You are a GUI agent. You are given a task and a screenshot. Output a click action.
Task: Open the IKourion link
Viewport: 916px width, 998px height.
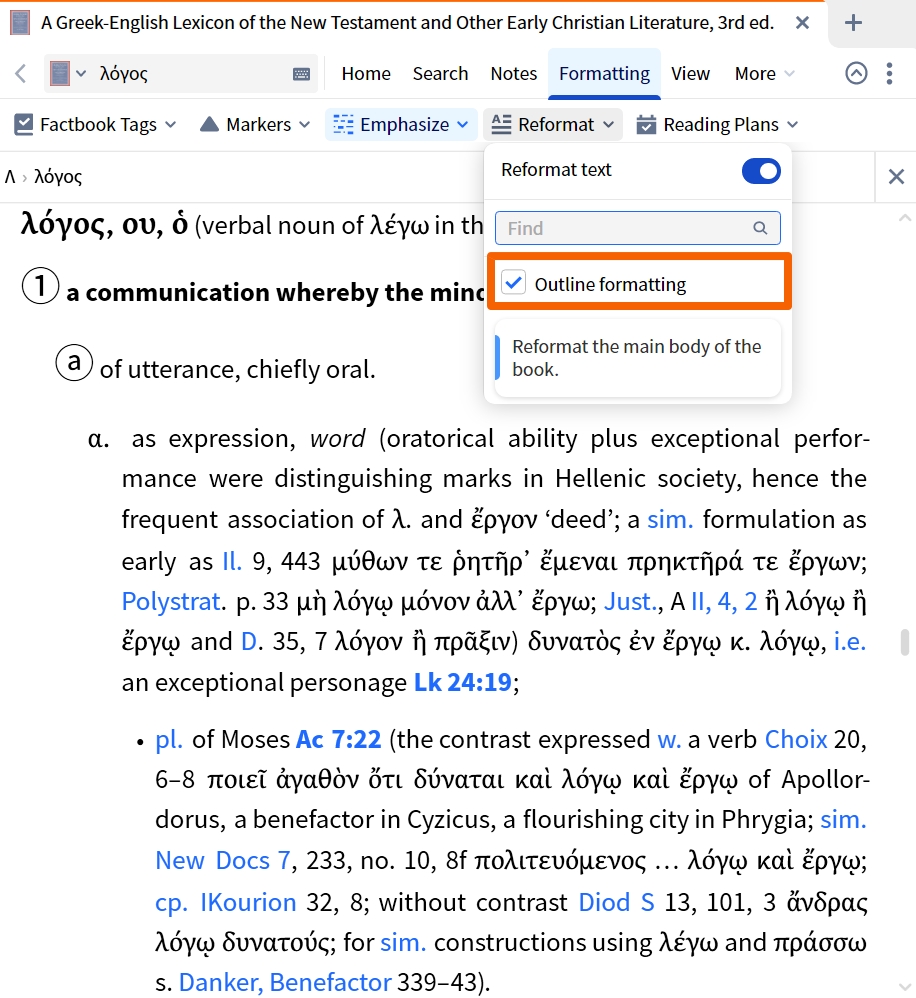(248, 903)
